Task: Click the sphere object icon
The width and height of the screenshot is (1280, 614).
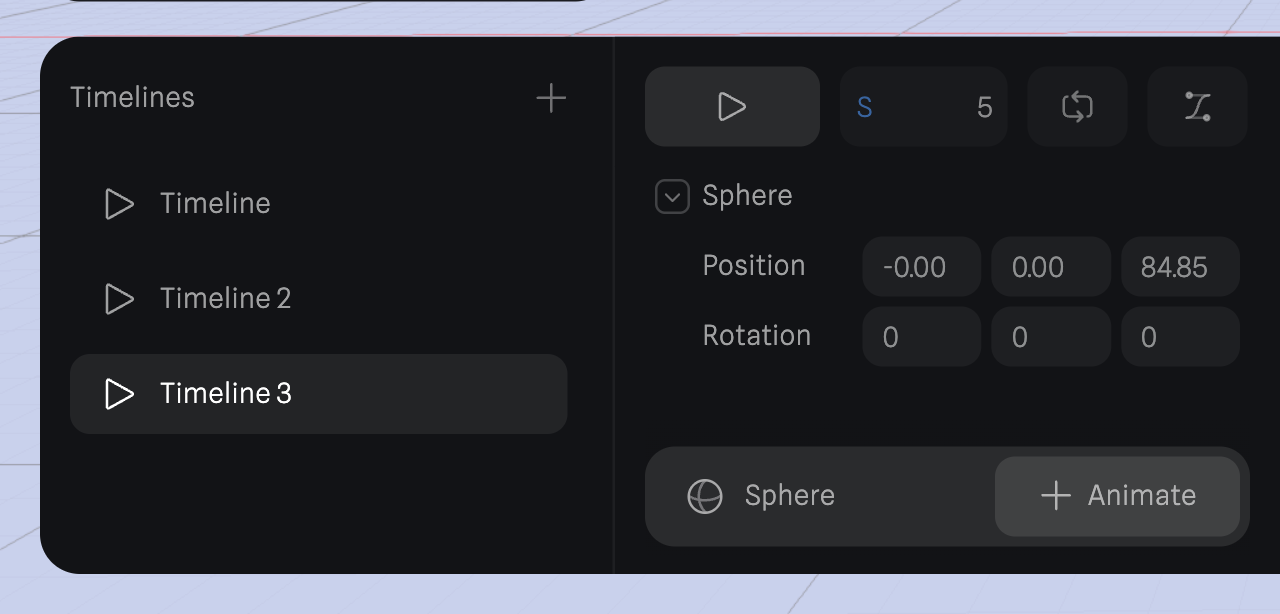Action: [705, 496]
